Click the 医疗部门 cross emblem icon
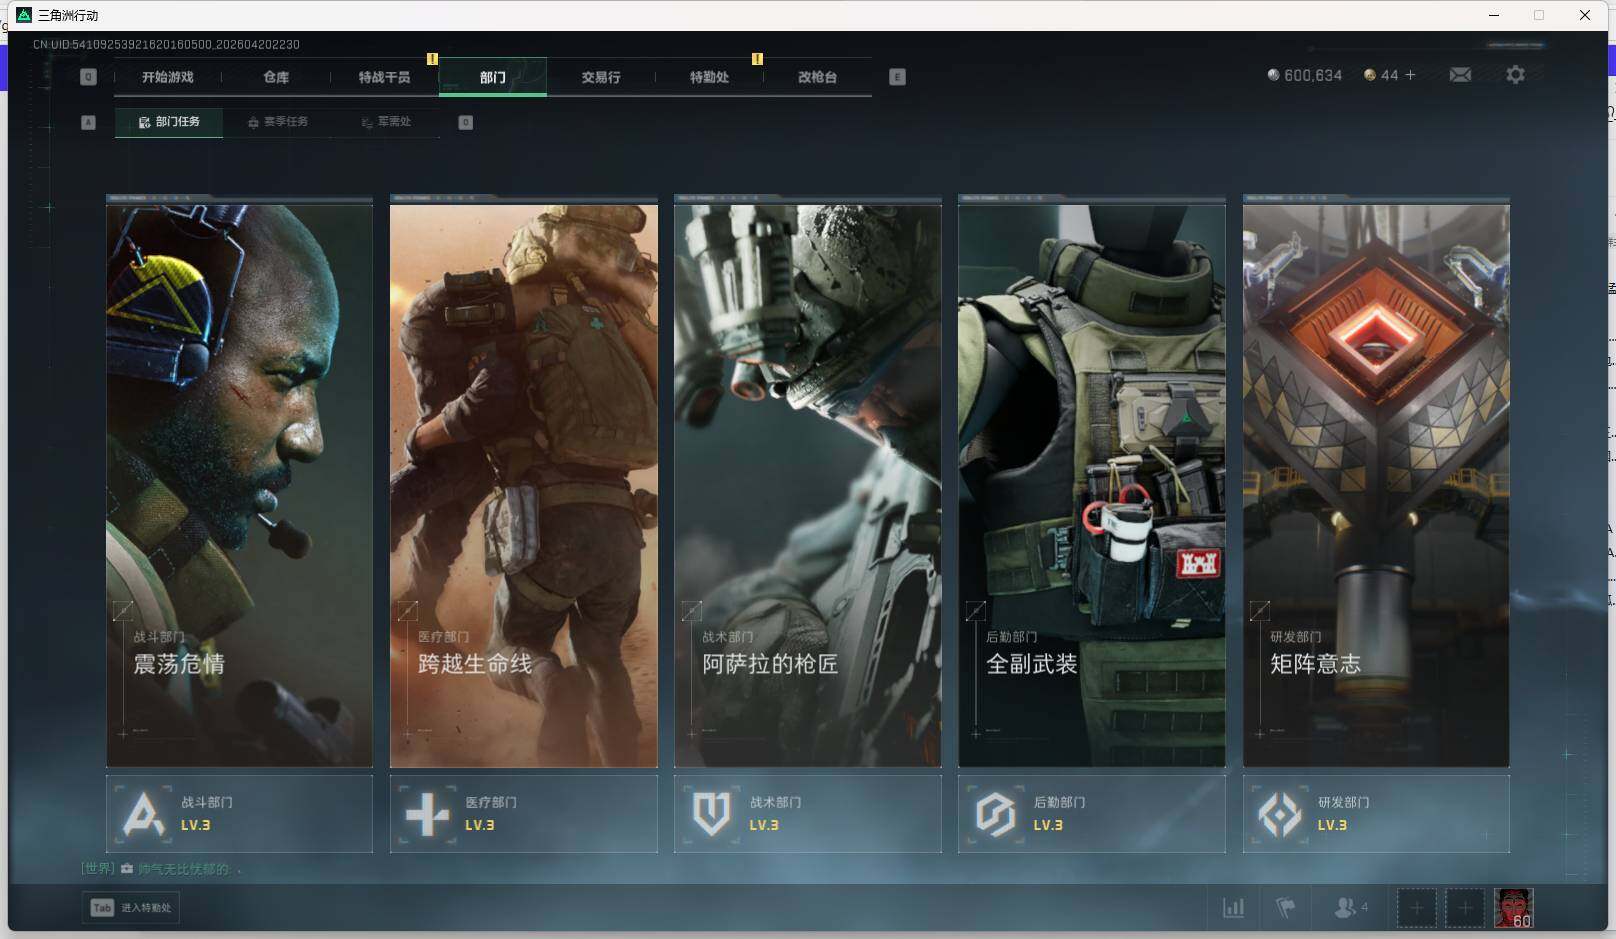Screen dimensions: 1616x939 click(x=427, y=814)
